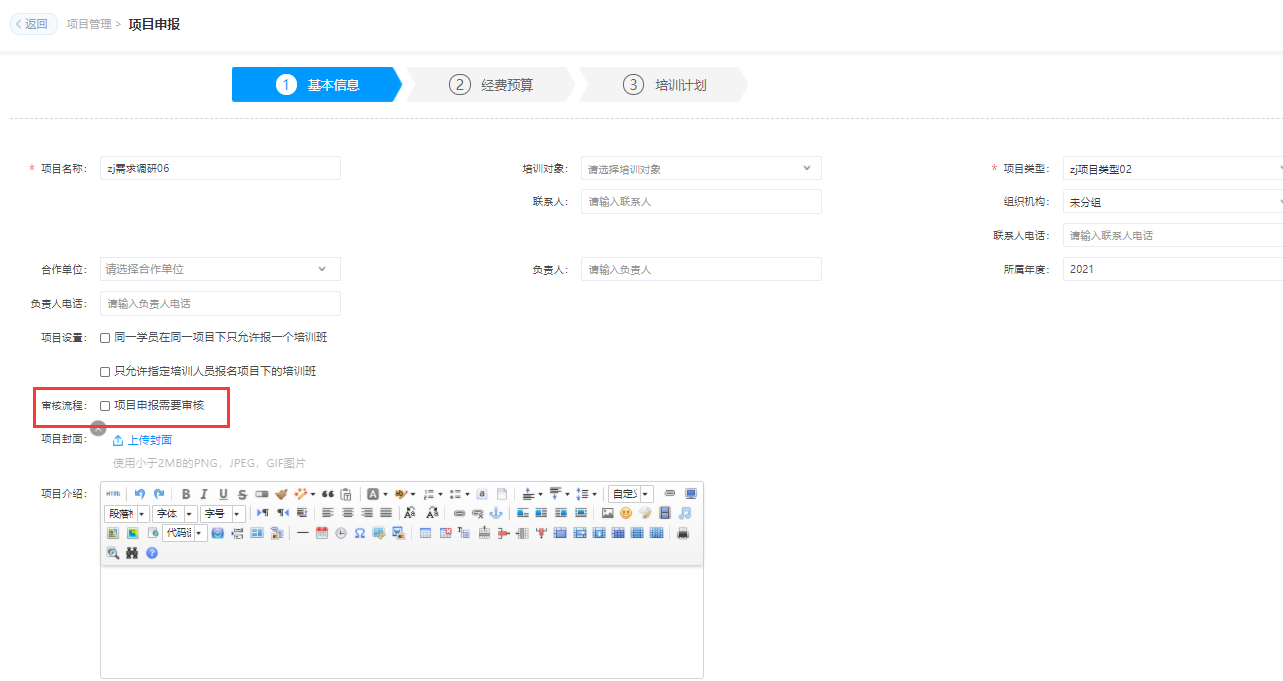Click the print icon in editor
The width and height of the screenshot is (1283, 681).
coord(683,533)
